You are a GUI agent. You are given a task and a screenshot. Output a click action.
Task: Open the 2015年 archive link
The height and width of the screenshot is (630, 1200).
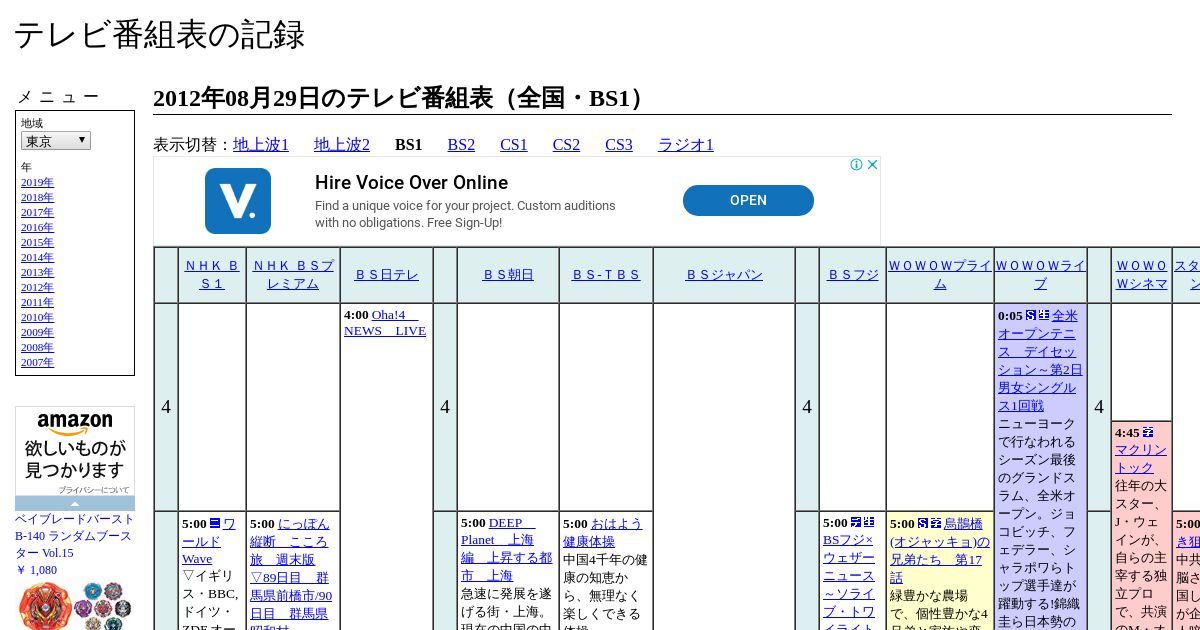[37, 242]
